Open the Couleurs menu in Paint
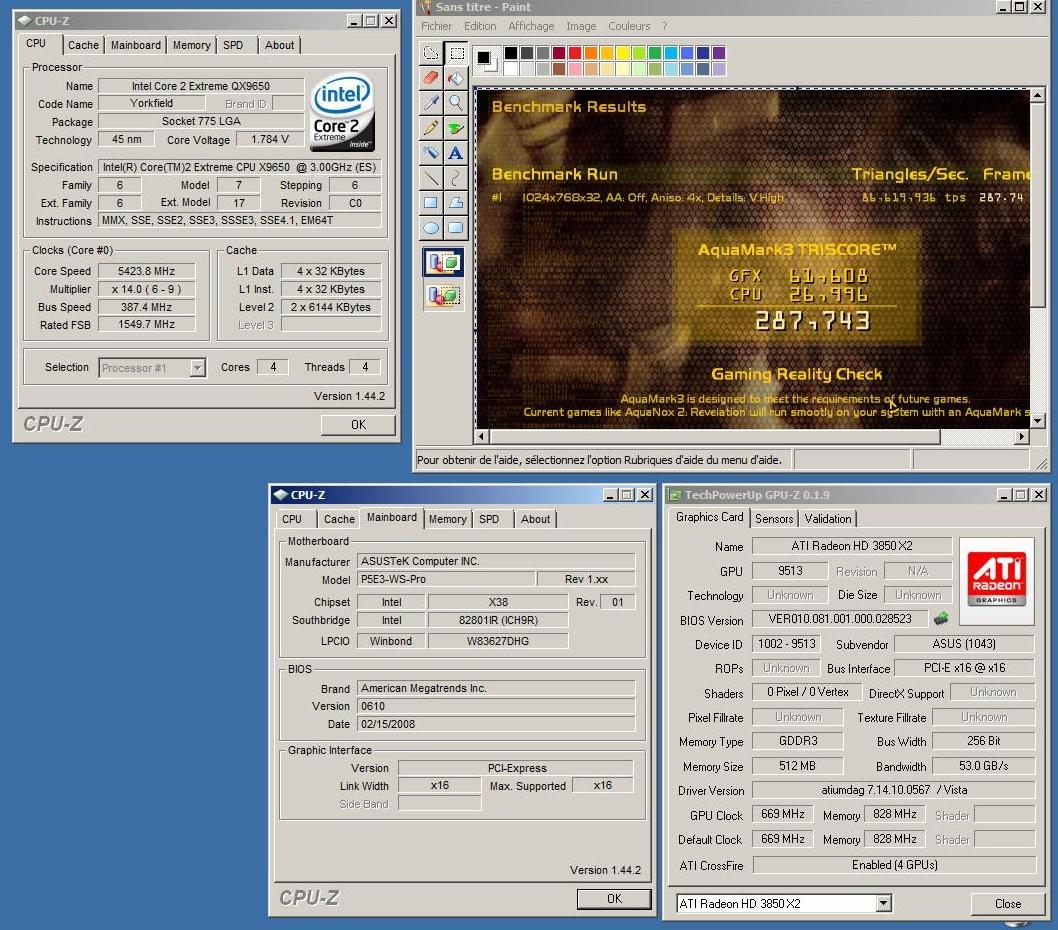Screen dimensions: 1058x930 point(629,26)
